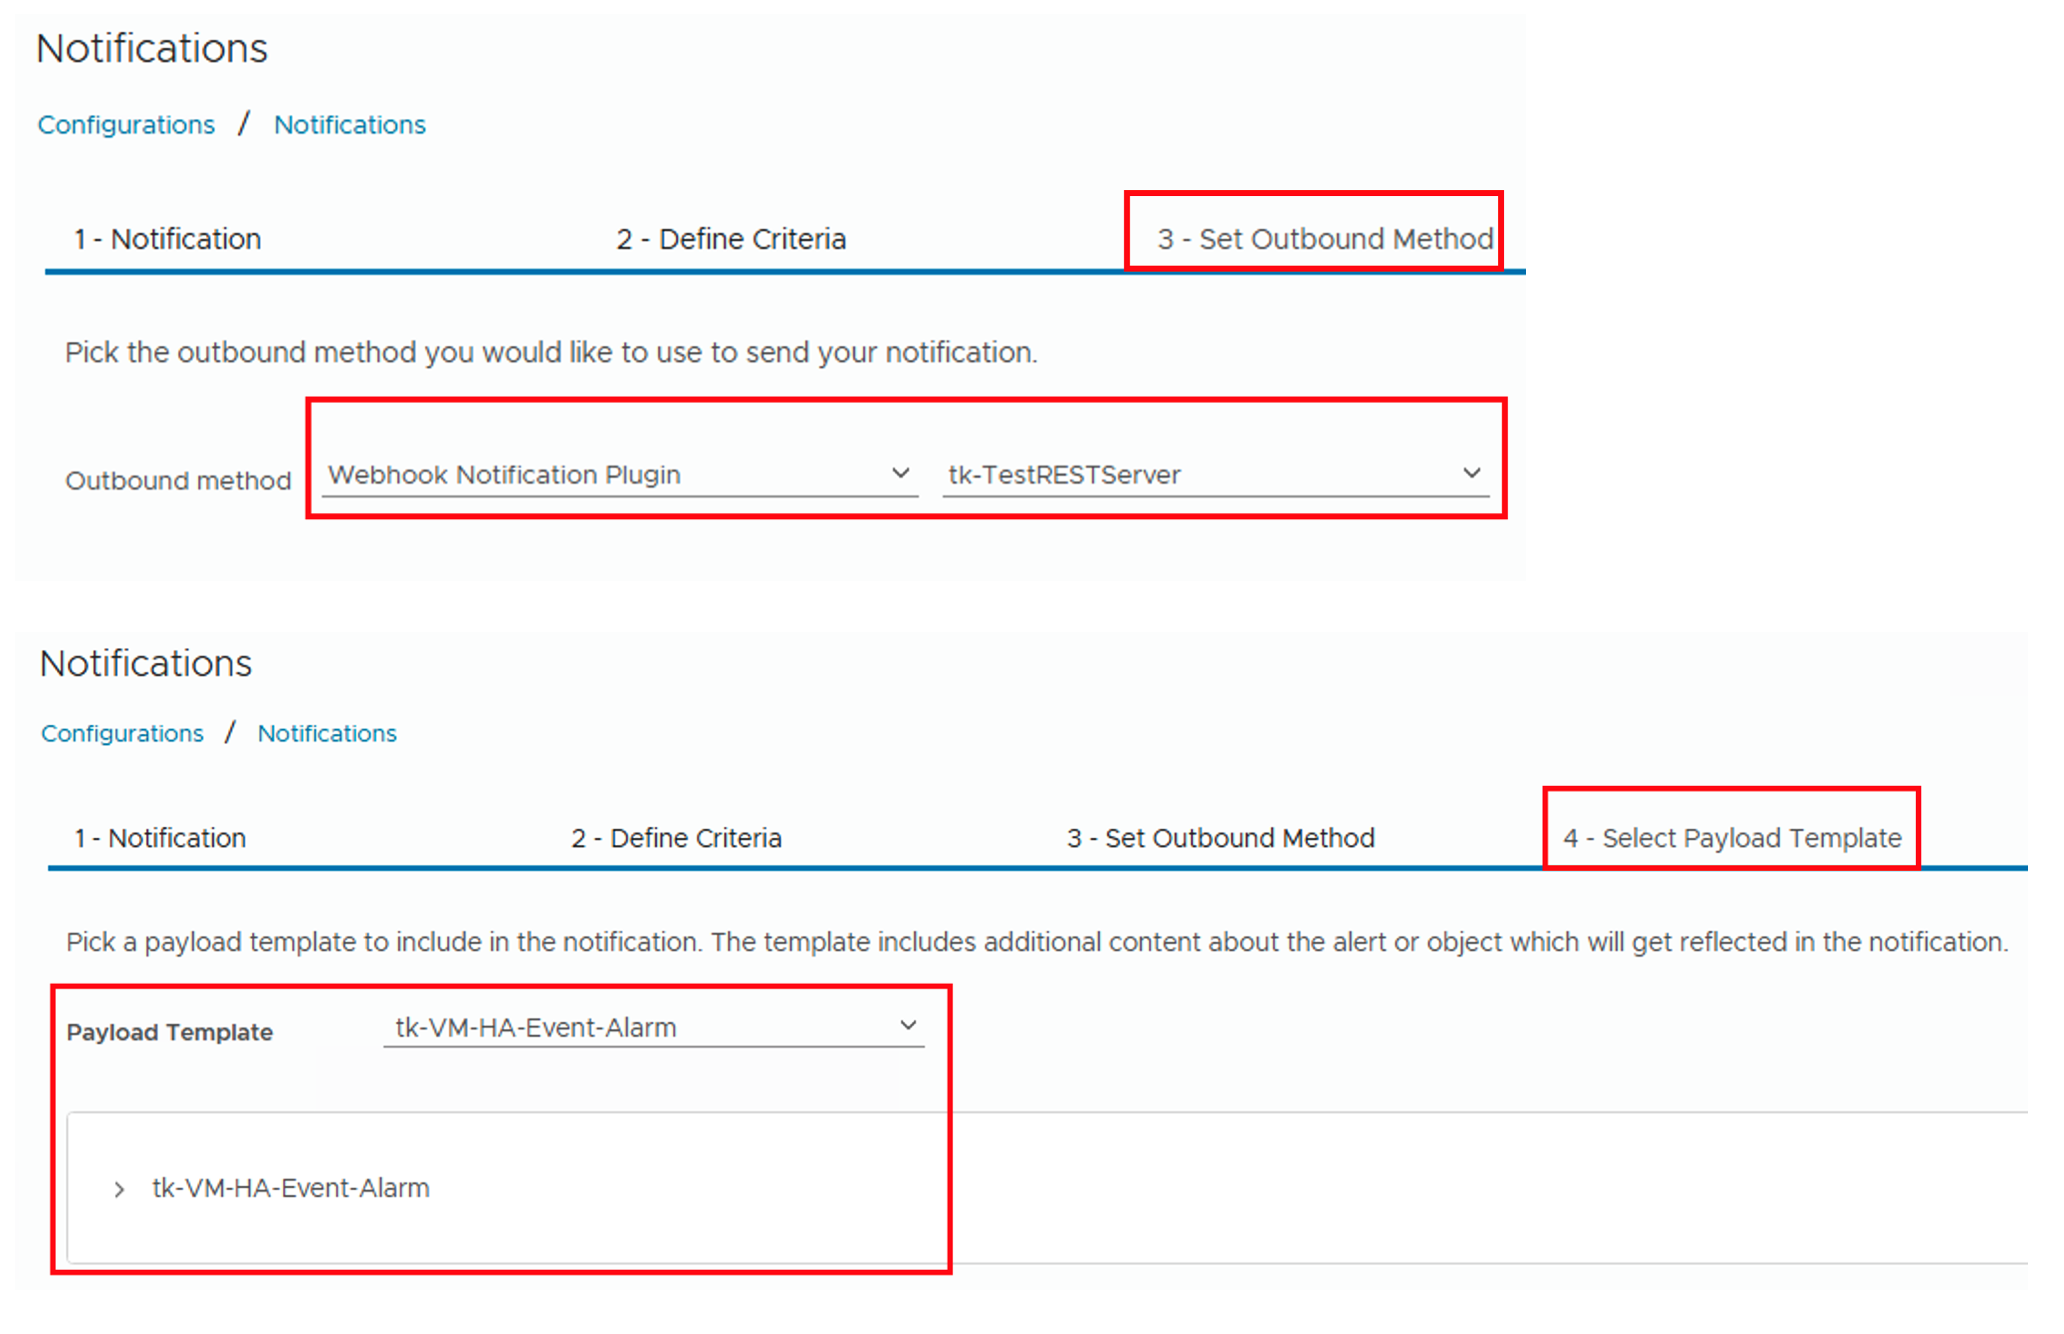
Task: Open Configurations breadcrumb link in lower panel
Action: [122, 733]
